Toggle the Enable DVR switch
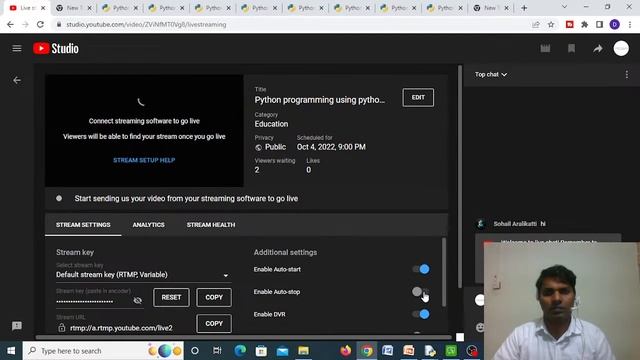The image size is (640, 360). [x=421, y=314]
